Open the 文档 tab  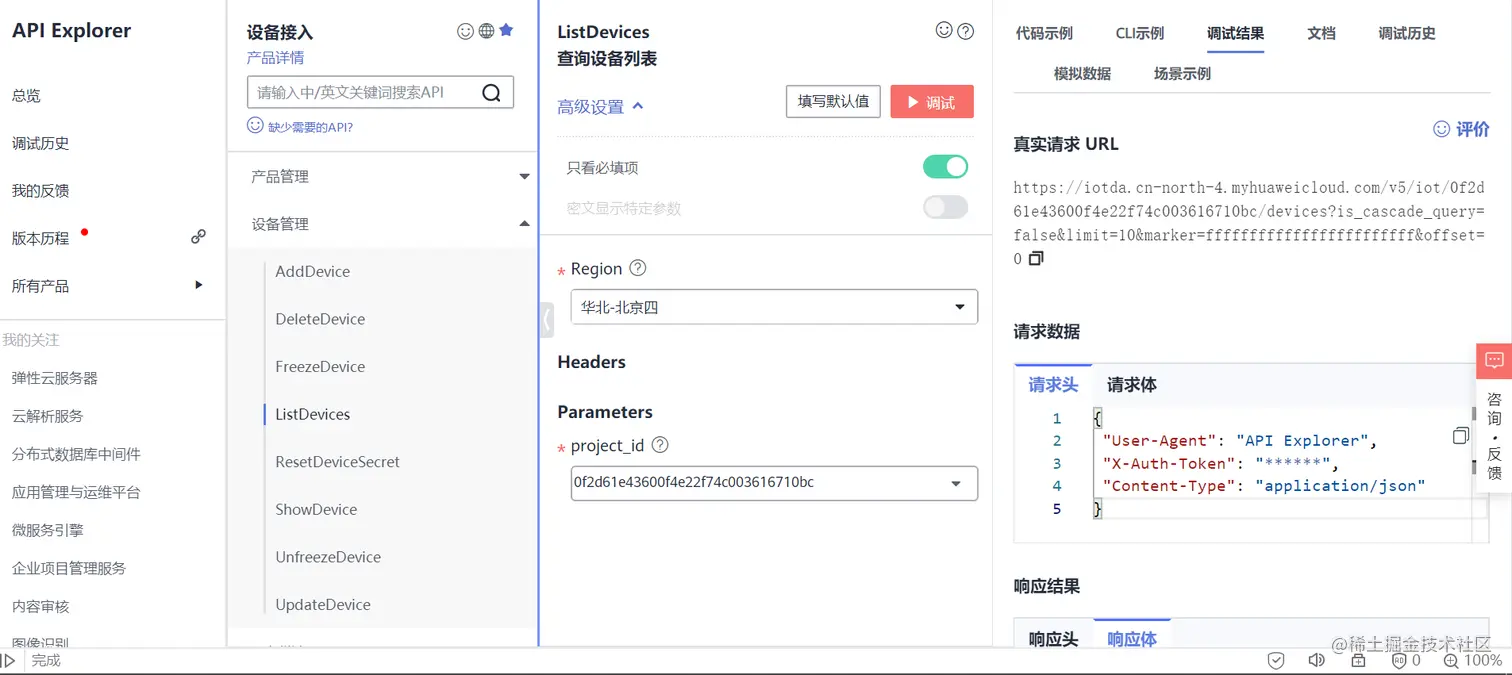pos(1321,33)
